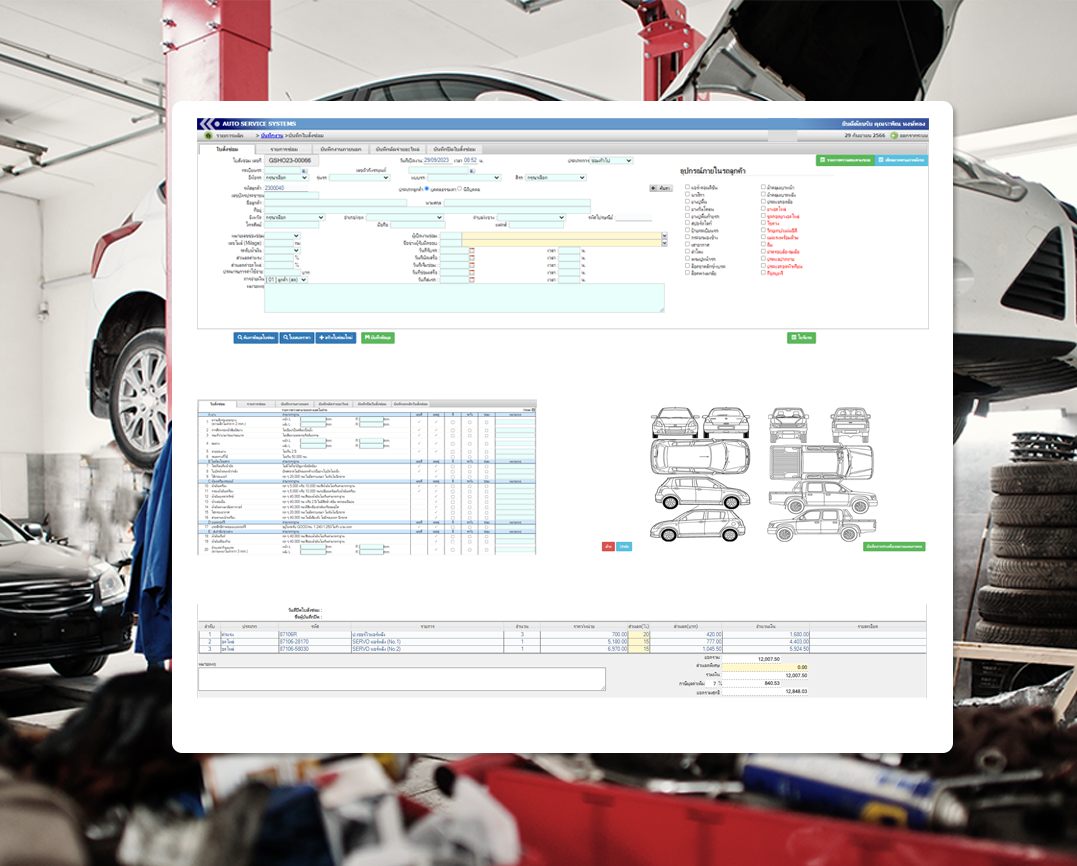Open the สีรถ car color dropdown

click(x=556, y=178)
